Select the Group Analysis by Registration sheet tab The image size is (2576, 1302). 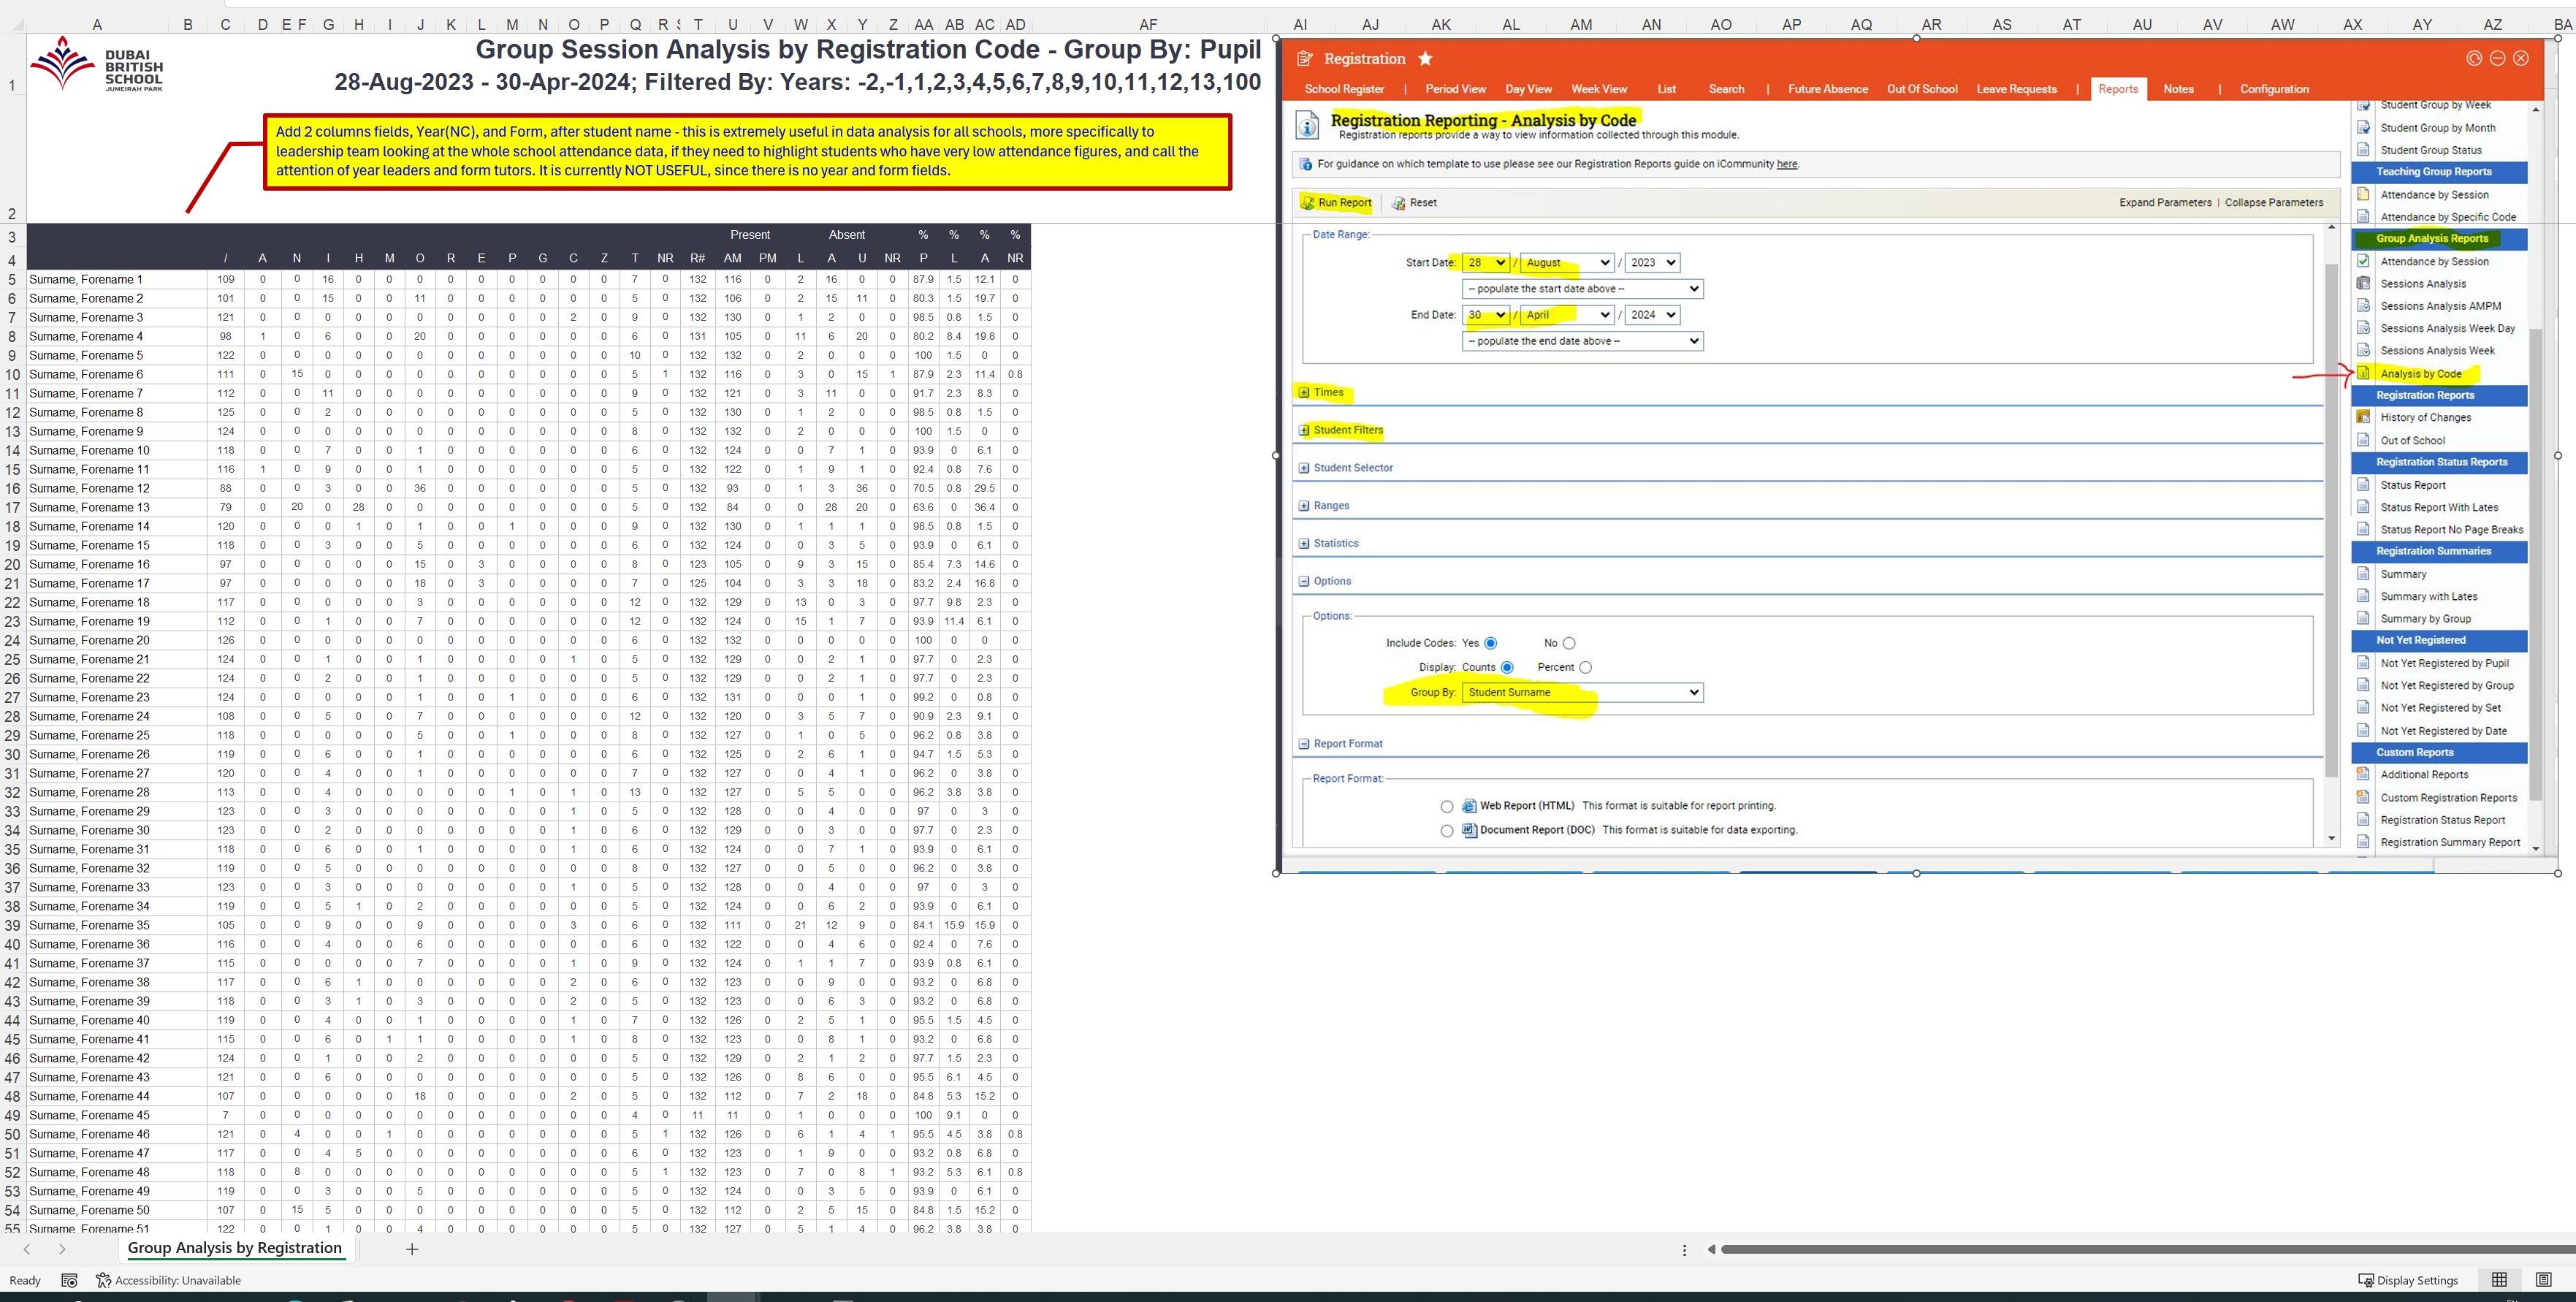point(234,1248)
